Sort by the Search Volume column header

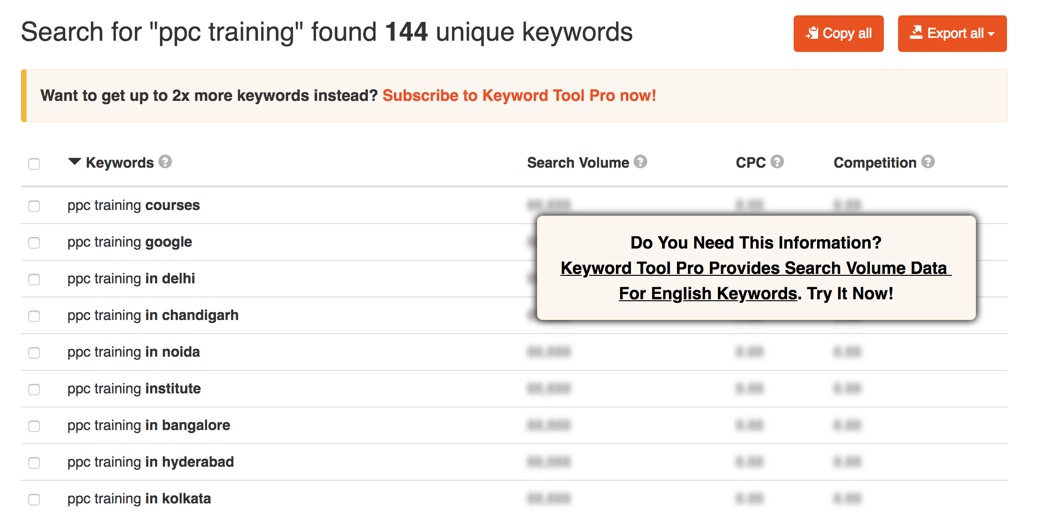(578, 163)
